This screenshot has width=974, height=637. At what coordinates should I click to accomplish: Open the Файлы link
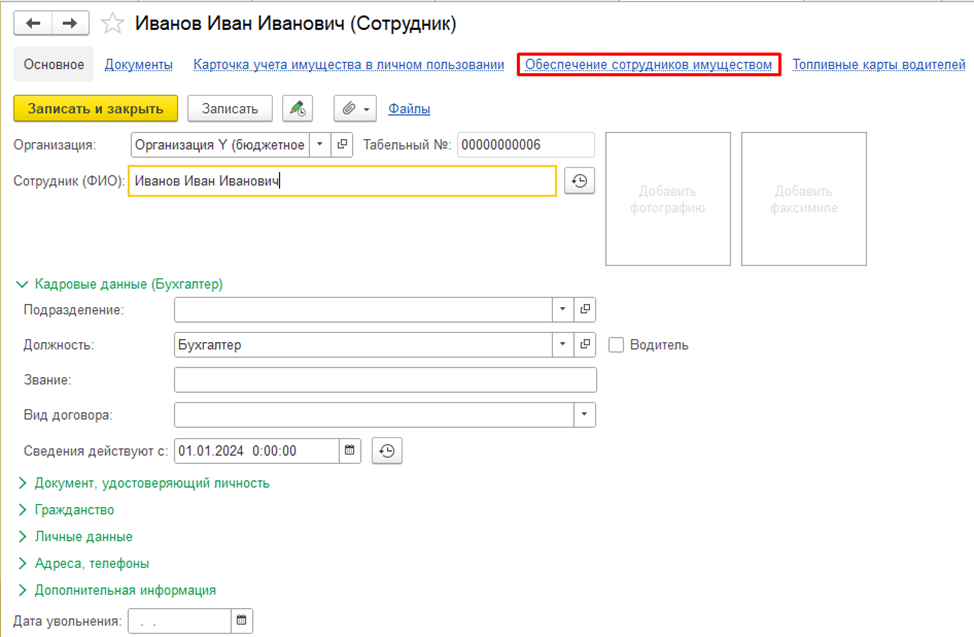click(409, 109)
